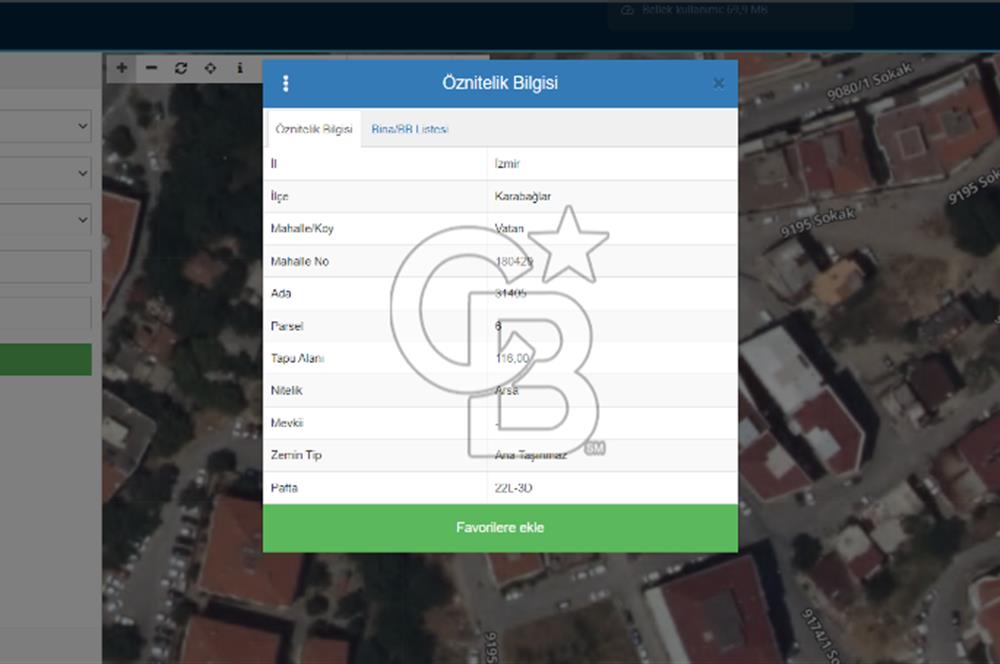
Task: Switch to the Bina/BB Listesi tab
Action: (x=410, y=130)
